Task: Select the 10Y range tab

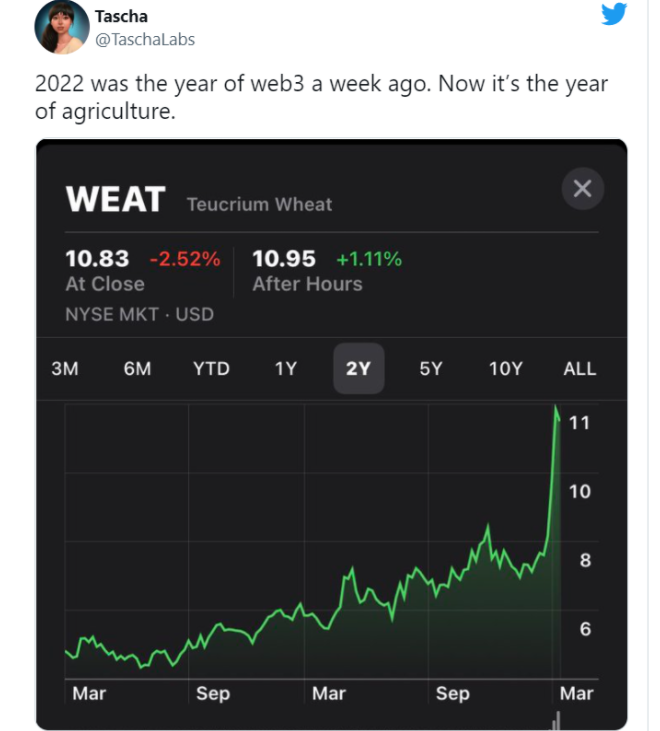Action: (x=505, y=368)
